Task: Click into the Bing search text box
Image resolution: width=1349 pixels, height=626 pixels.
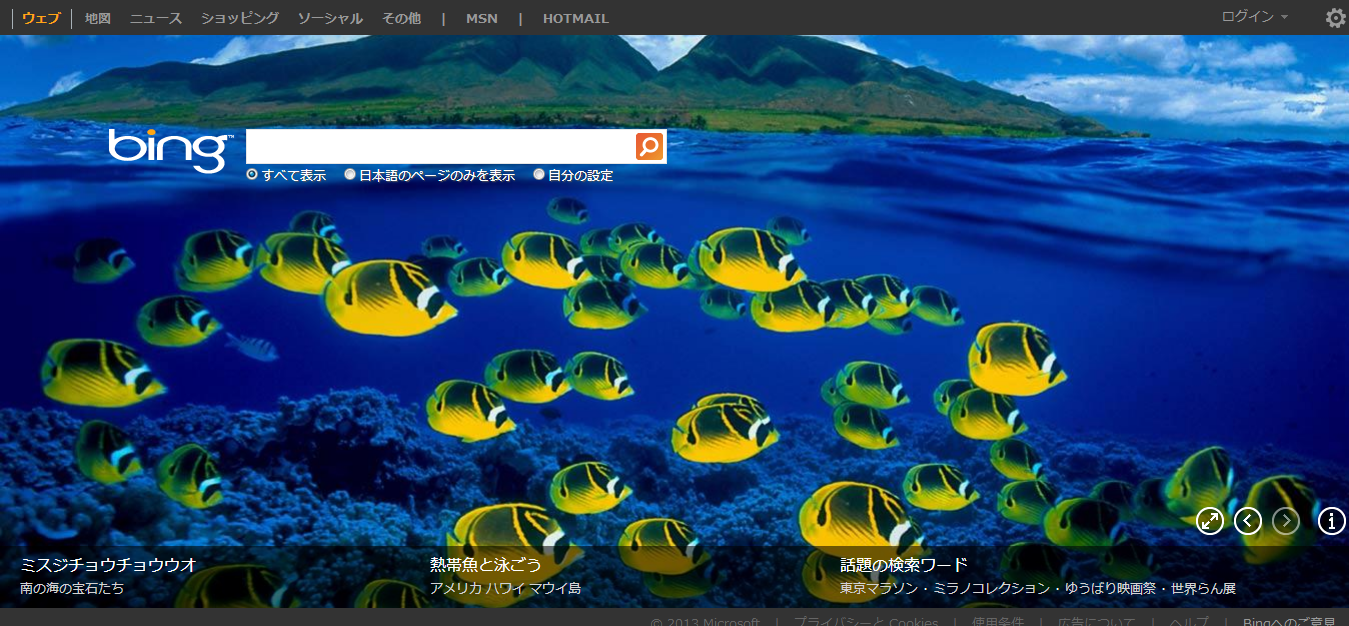Action: pyautogui.click(x=440, y=146)
